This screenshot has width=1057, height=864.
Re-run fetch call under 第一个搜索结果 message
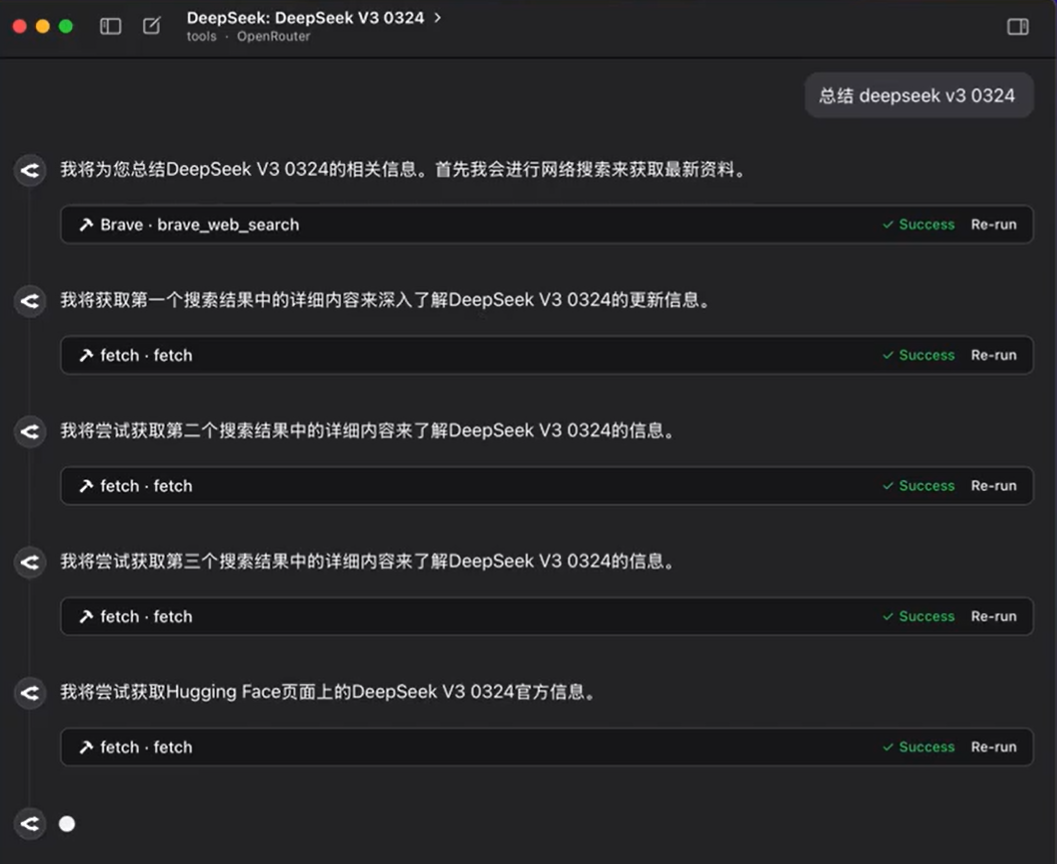(x=993, y=355)
